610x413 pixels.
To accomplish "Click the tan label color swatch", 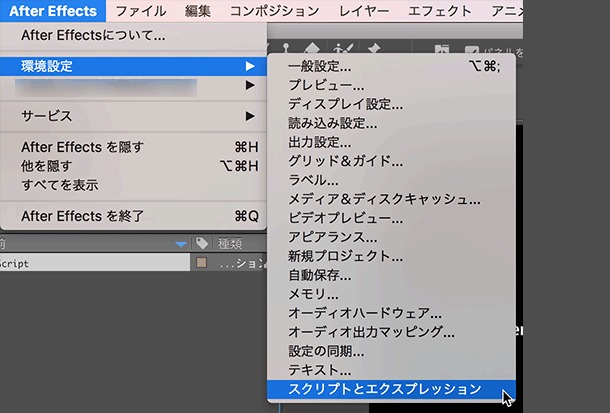I will click(x=201, y=262).
